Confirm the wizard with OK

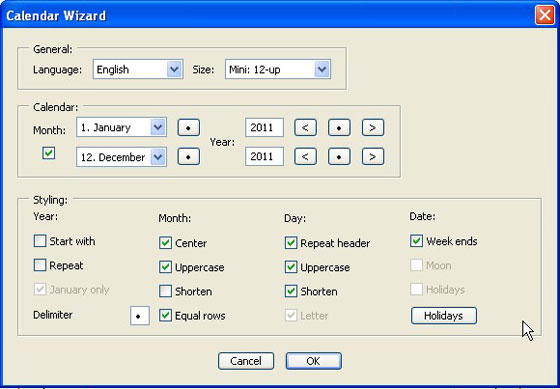314,361
